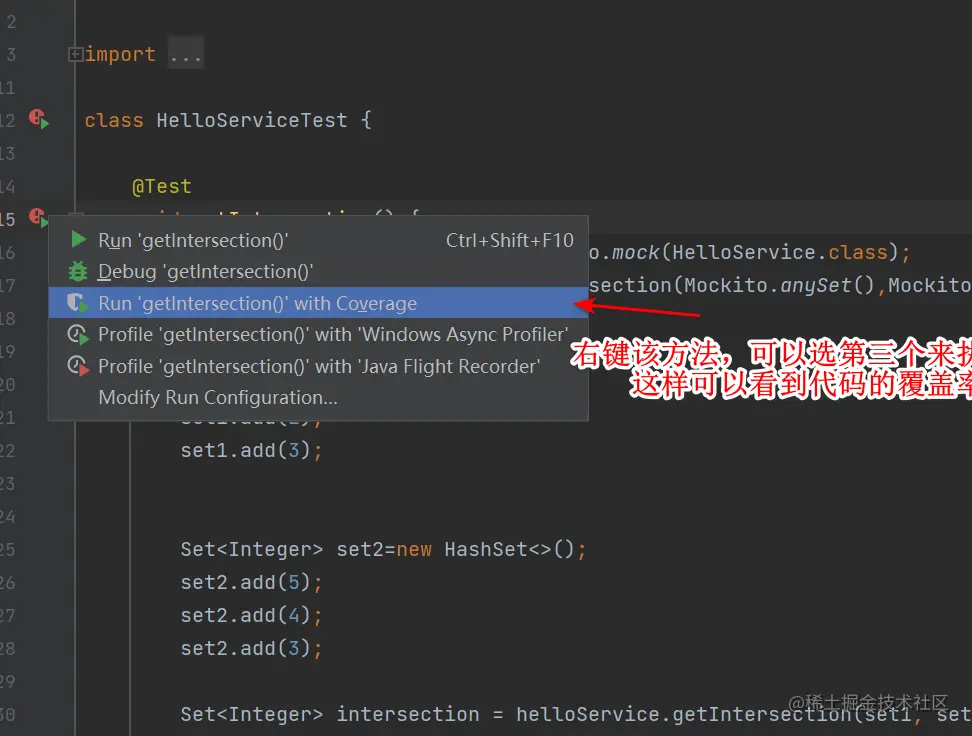Click 'Set<Integer> set2=new HashSet<>();' line
The width and height of the screenshot is (972, 736).
pos(383,549)
